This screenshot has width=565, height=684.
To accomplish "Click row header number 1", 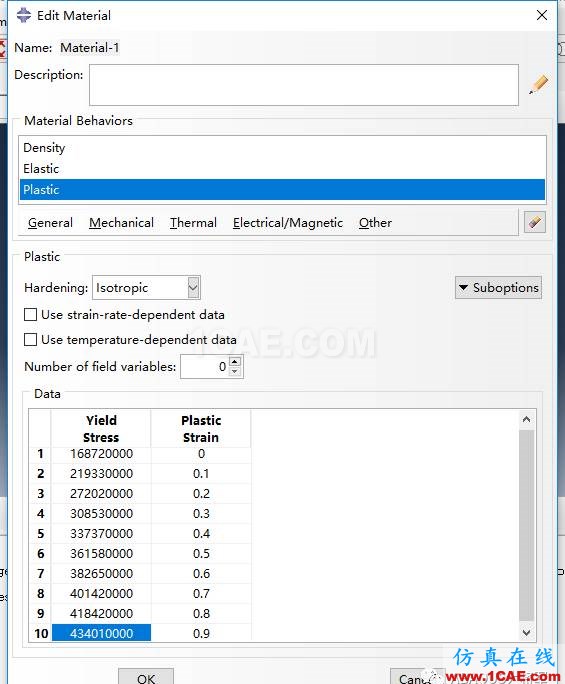I will (x=41, y=454).
